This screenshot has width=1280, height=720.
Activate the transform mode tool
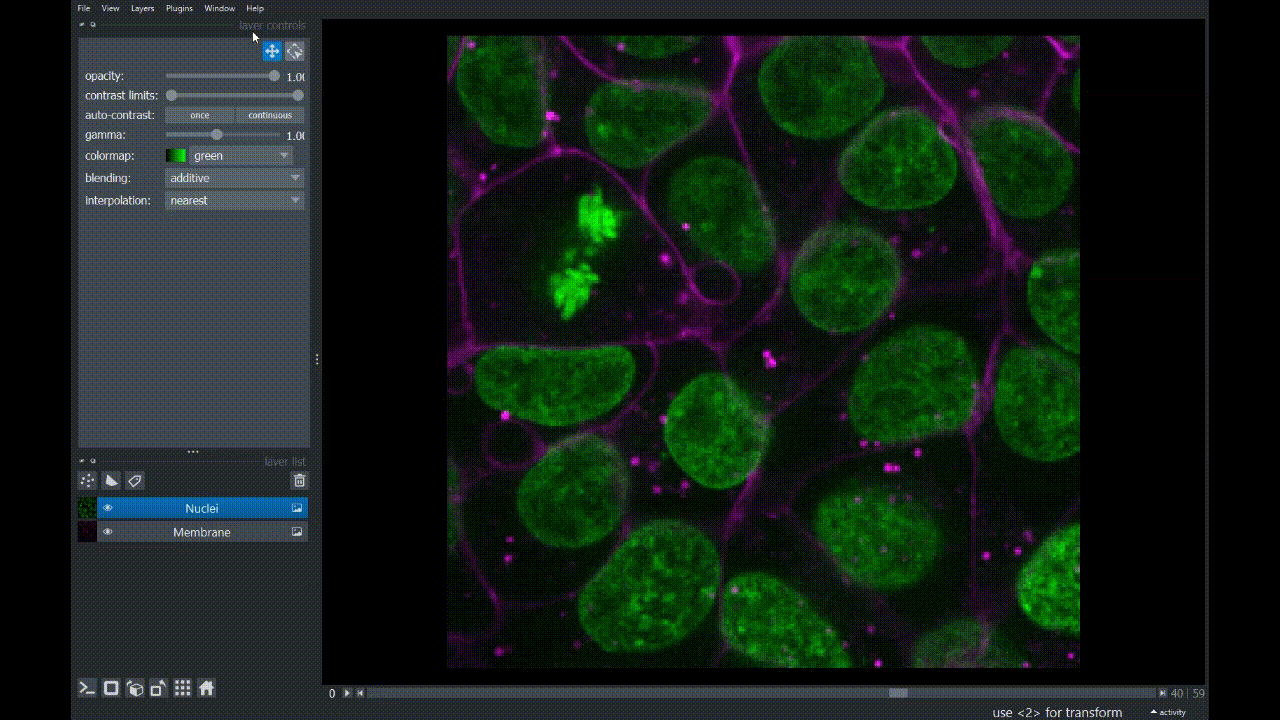pos(295,51)
